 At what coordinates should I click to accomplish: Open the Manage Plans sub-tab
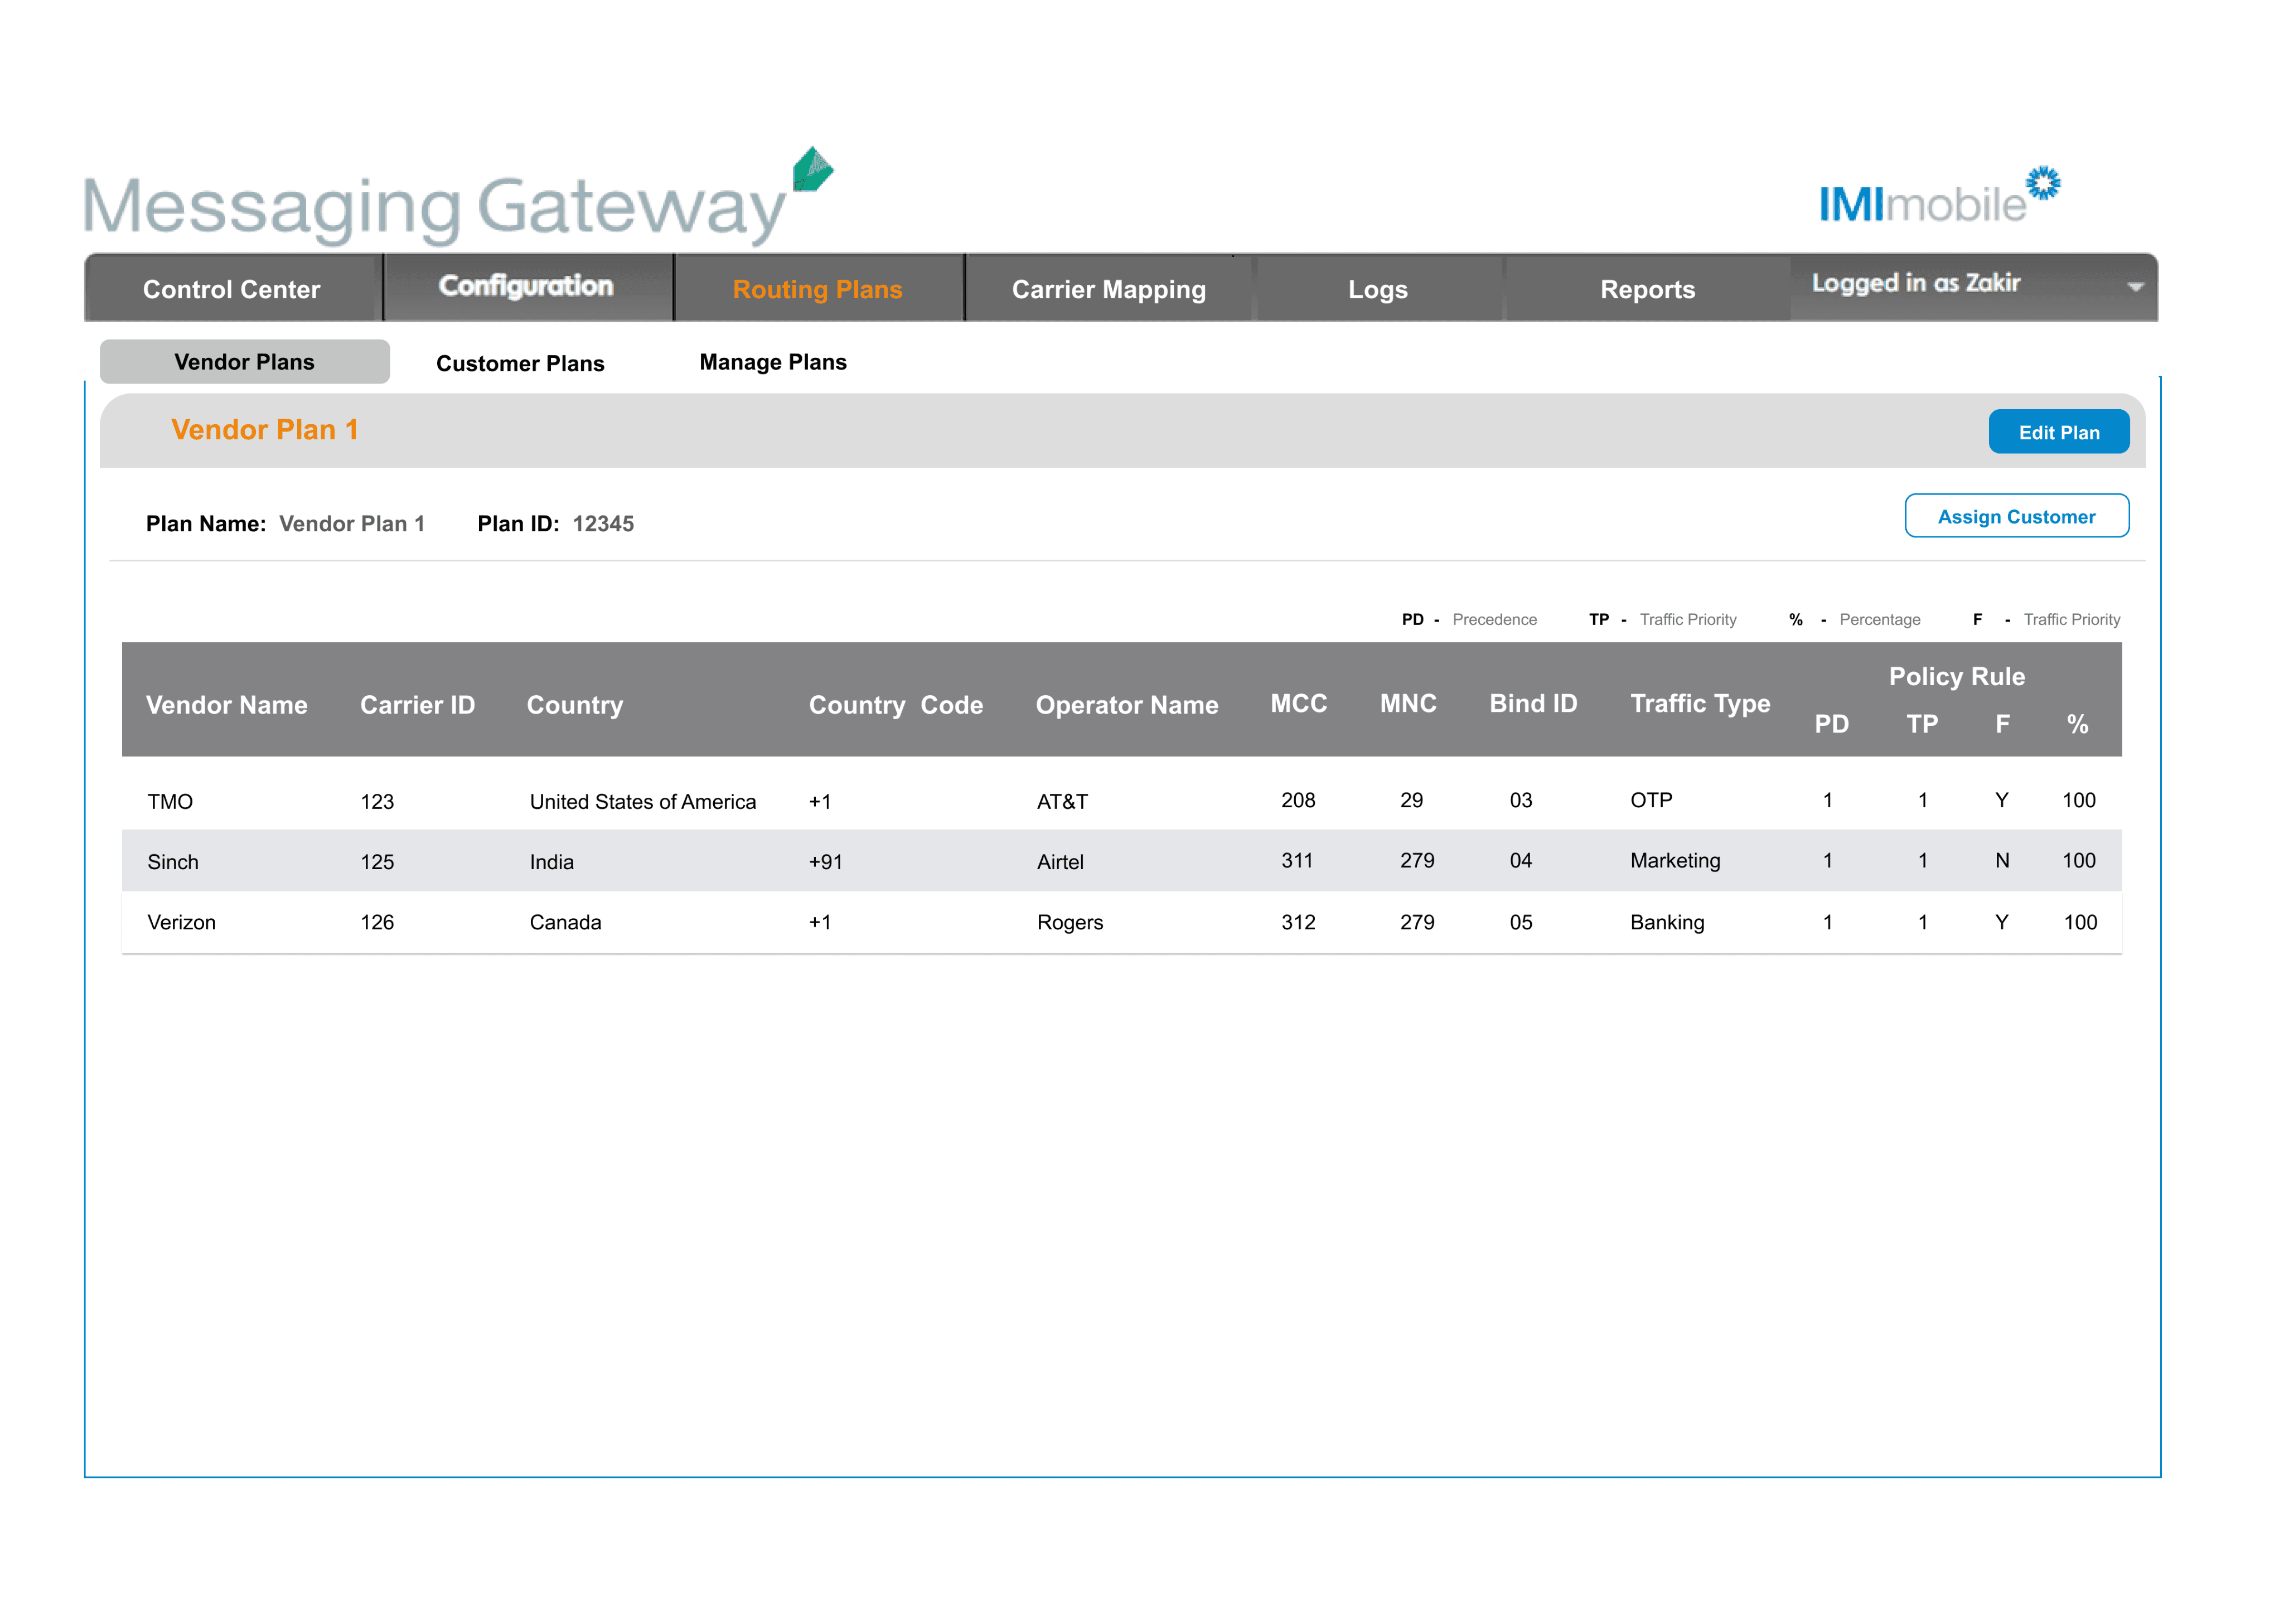click(x=772, y=362)
